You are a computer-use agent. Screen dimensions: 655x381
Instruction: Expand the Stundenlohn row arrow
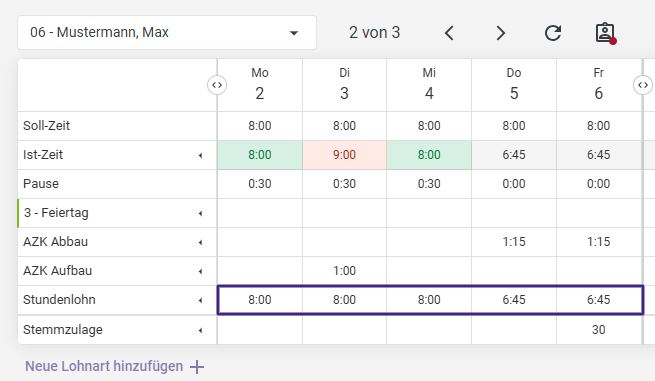tap(201, 300)
